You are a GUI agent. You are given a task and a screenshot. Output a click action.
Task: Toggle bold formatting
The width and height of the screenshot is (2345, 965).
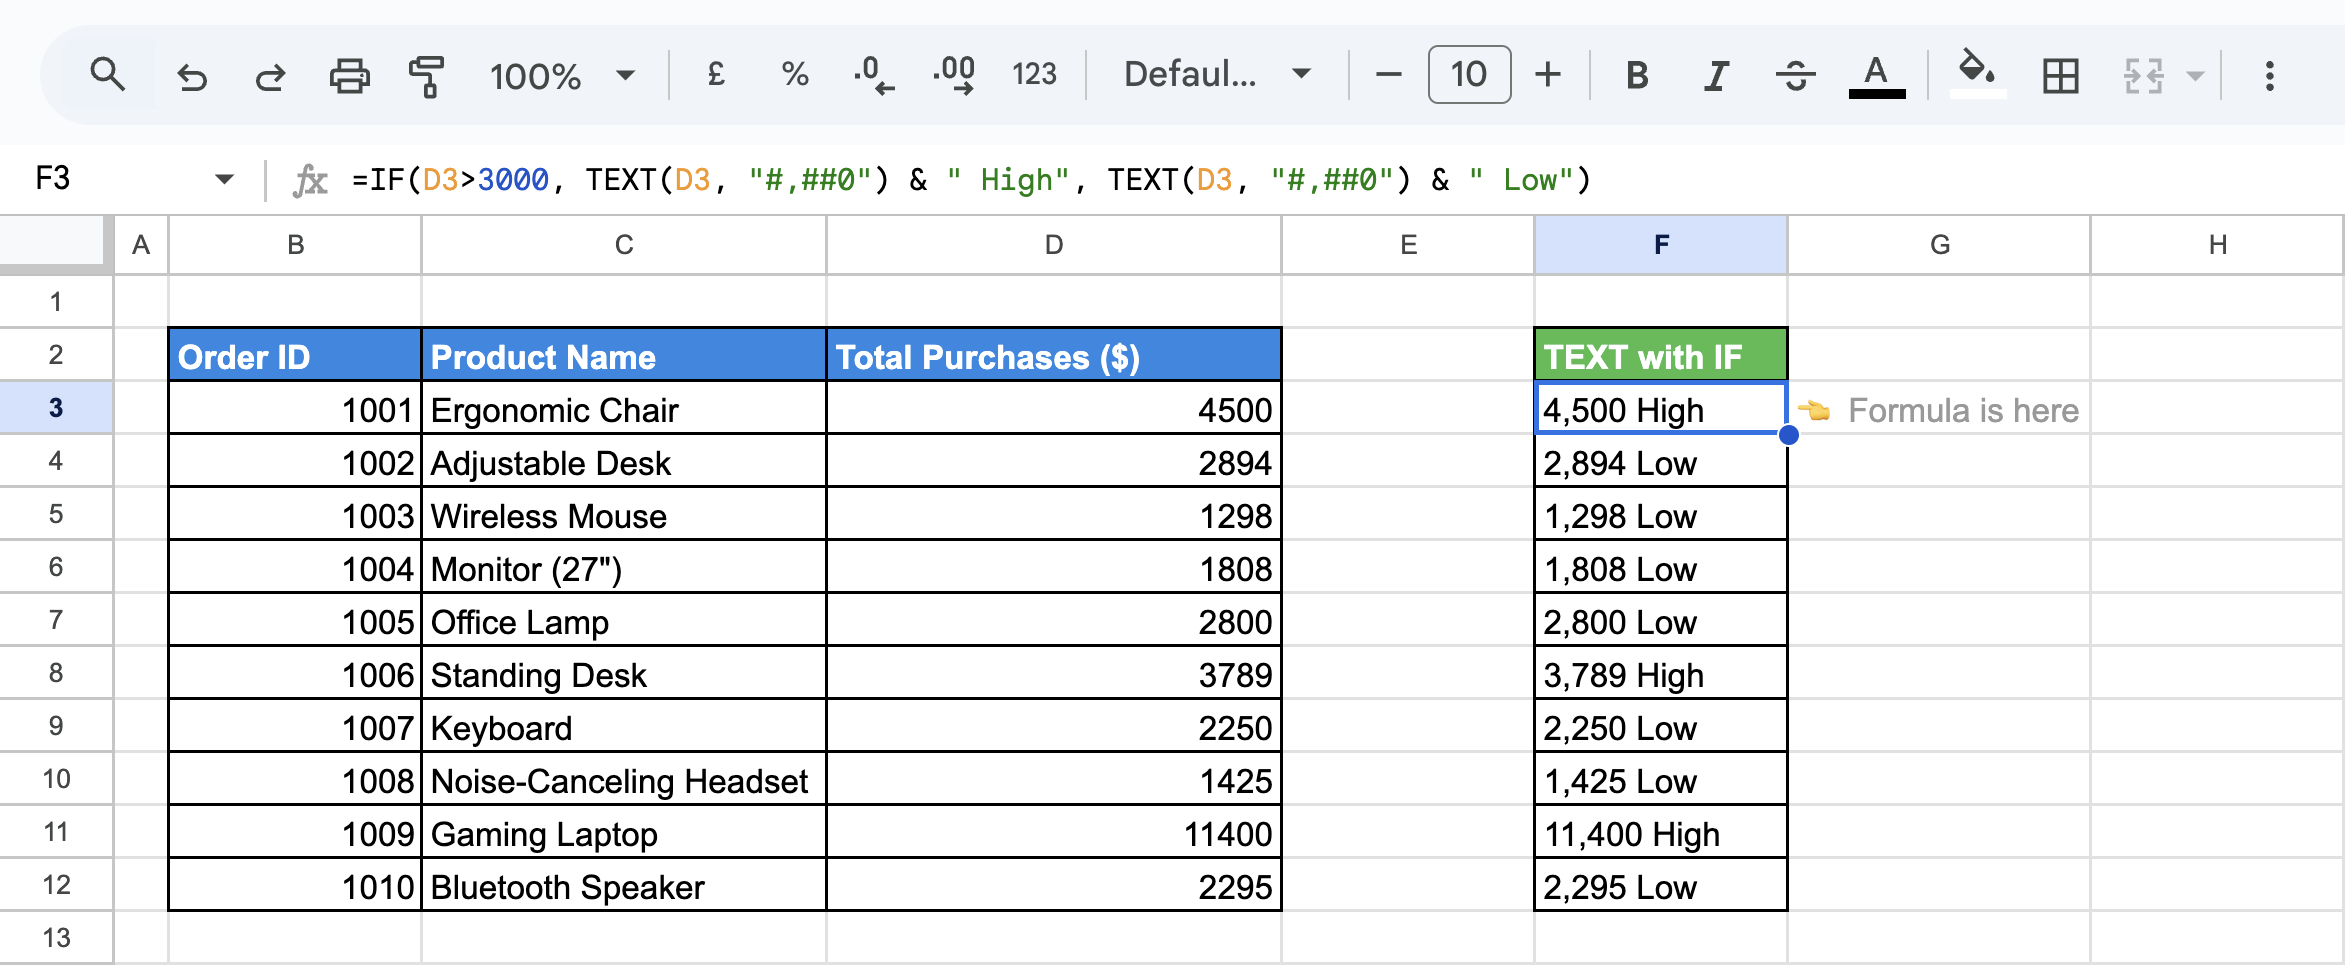[x=1637, y=76]
